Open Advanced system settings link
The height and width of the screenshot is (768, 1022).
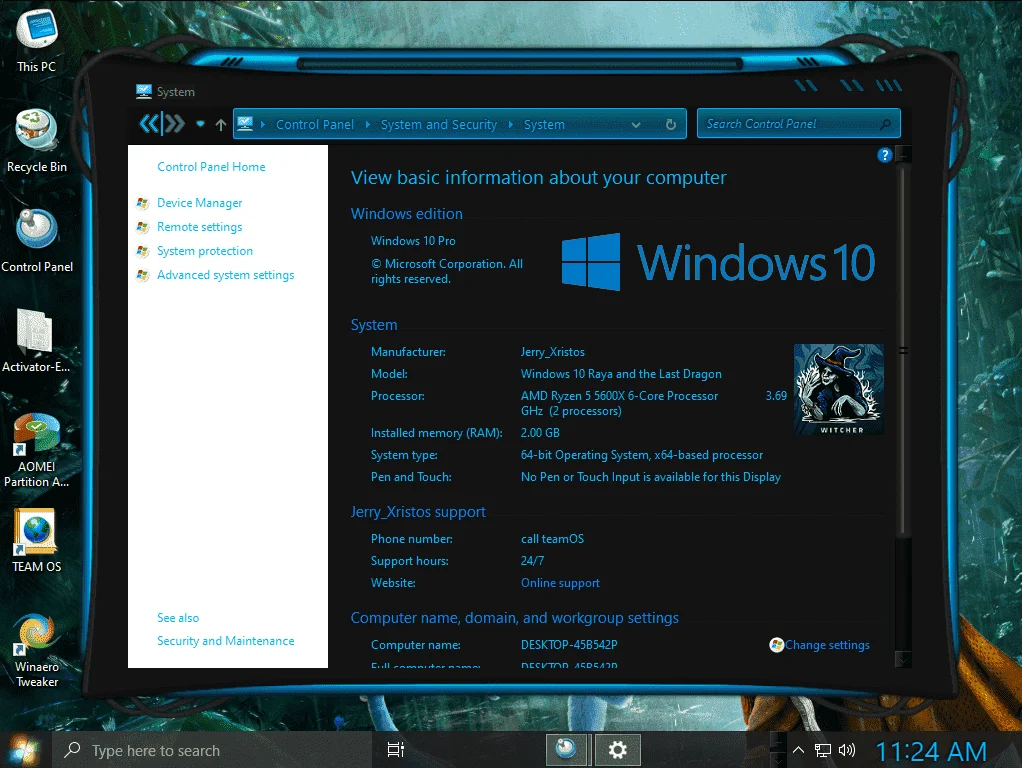tap(226, 275)
